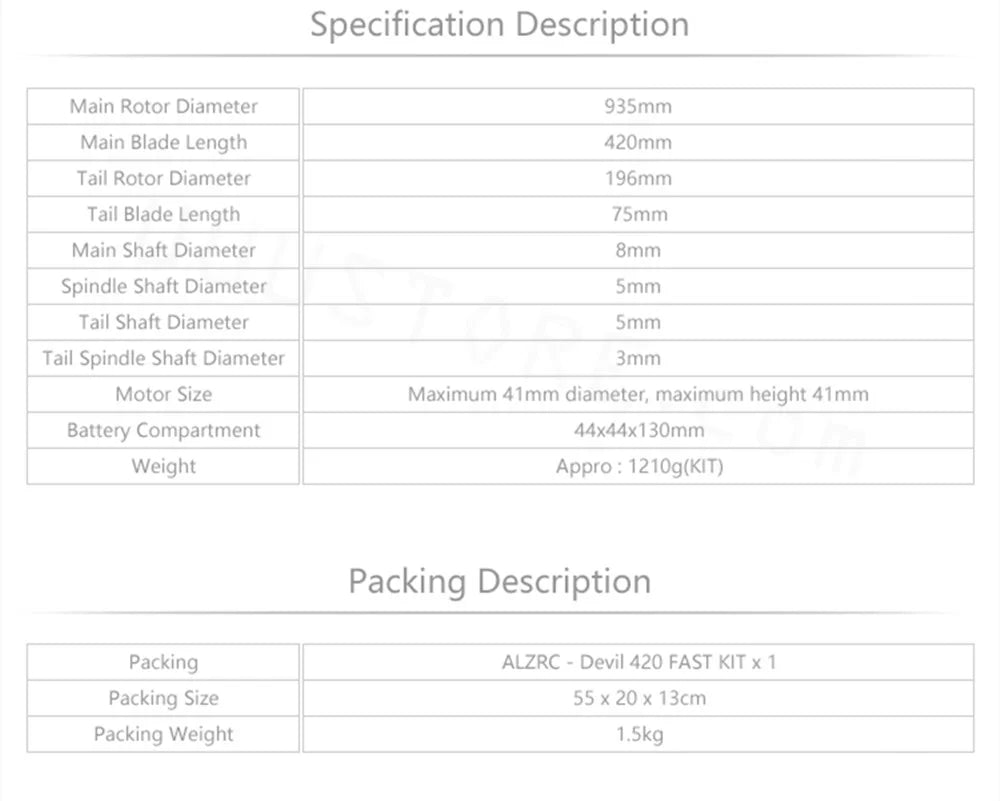Click the 935mm value cell
Image resolution: width=1000 pixels, height=801 pixels.
[637, 106]
